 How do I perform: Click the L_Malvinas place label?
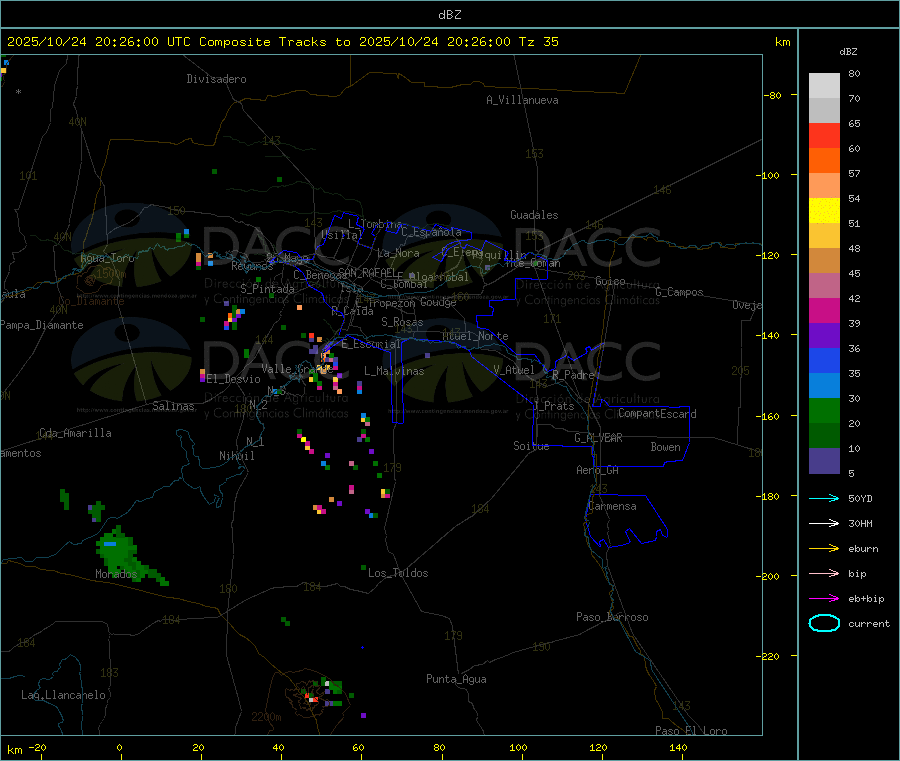394,371
